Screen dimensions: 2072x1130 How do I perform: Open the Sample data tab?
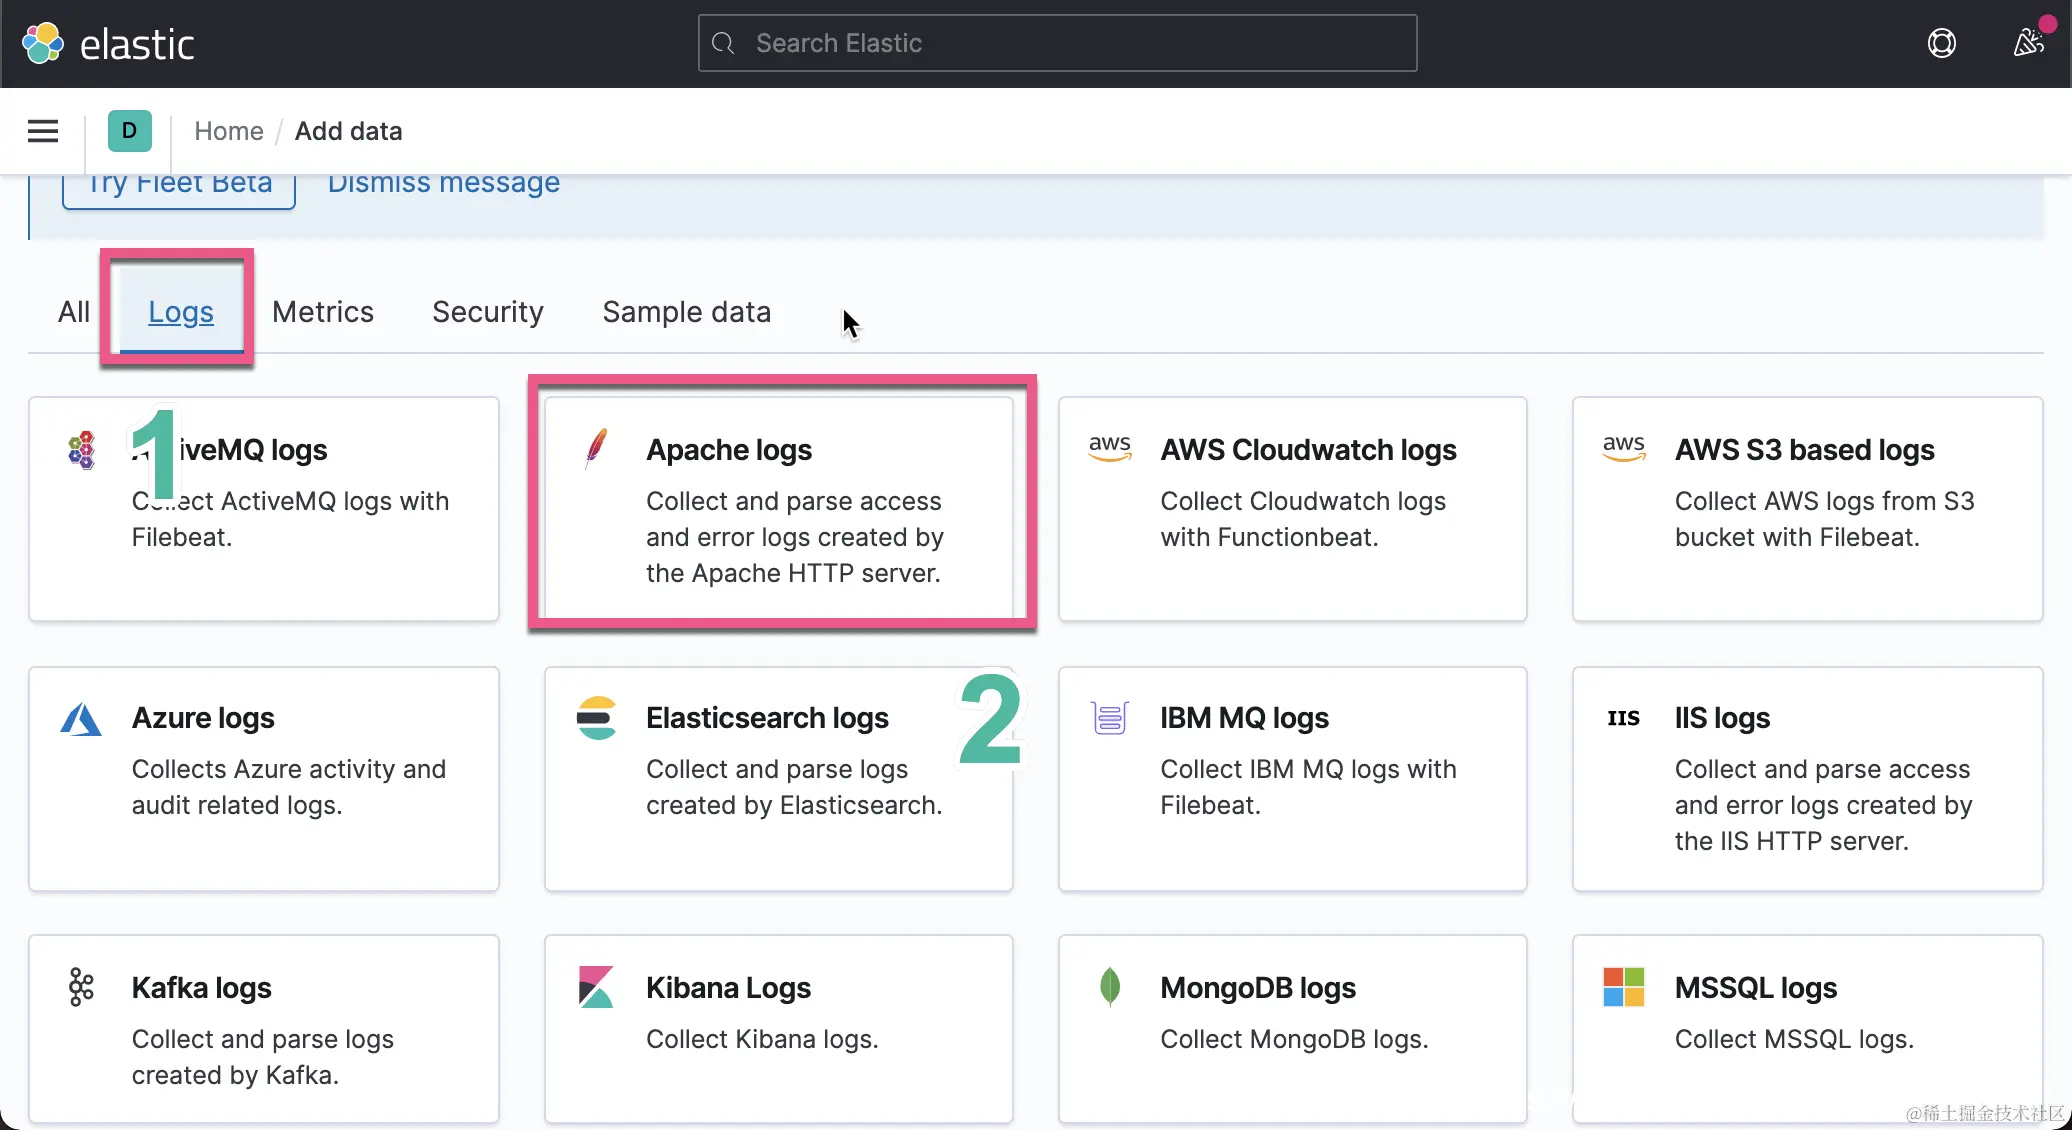(x=686, y=312)
